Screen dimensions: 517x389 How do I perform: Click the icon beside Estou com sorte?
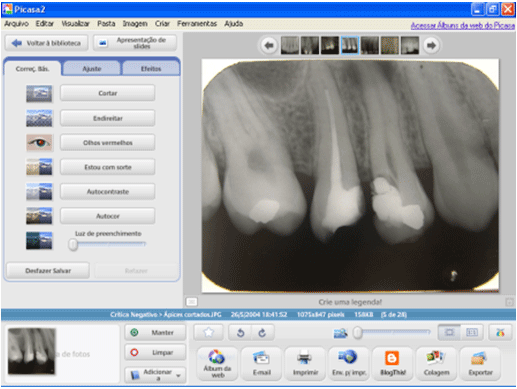pyautogui.click(x=39, y=167)
